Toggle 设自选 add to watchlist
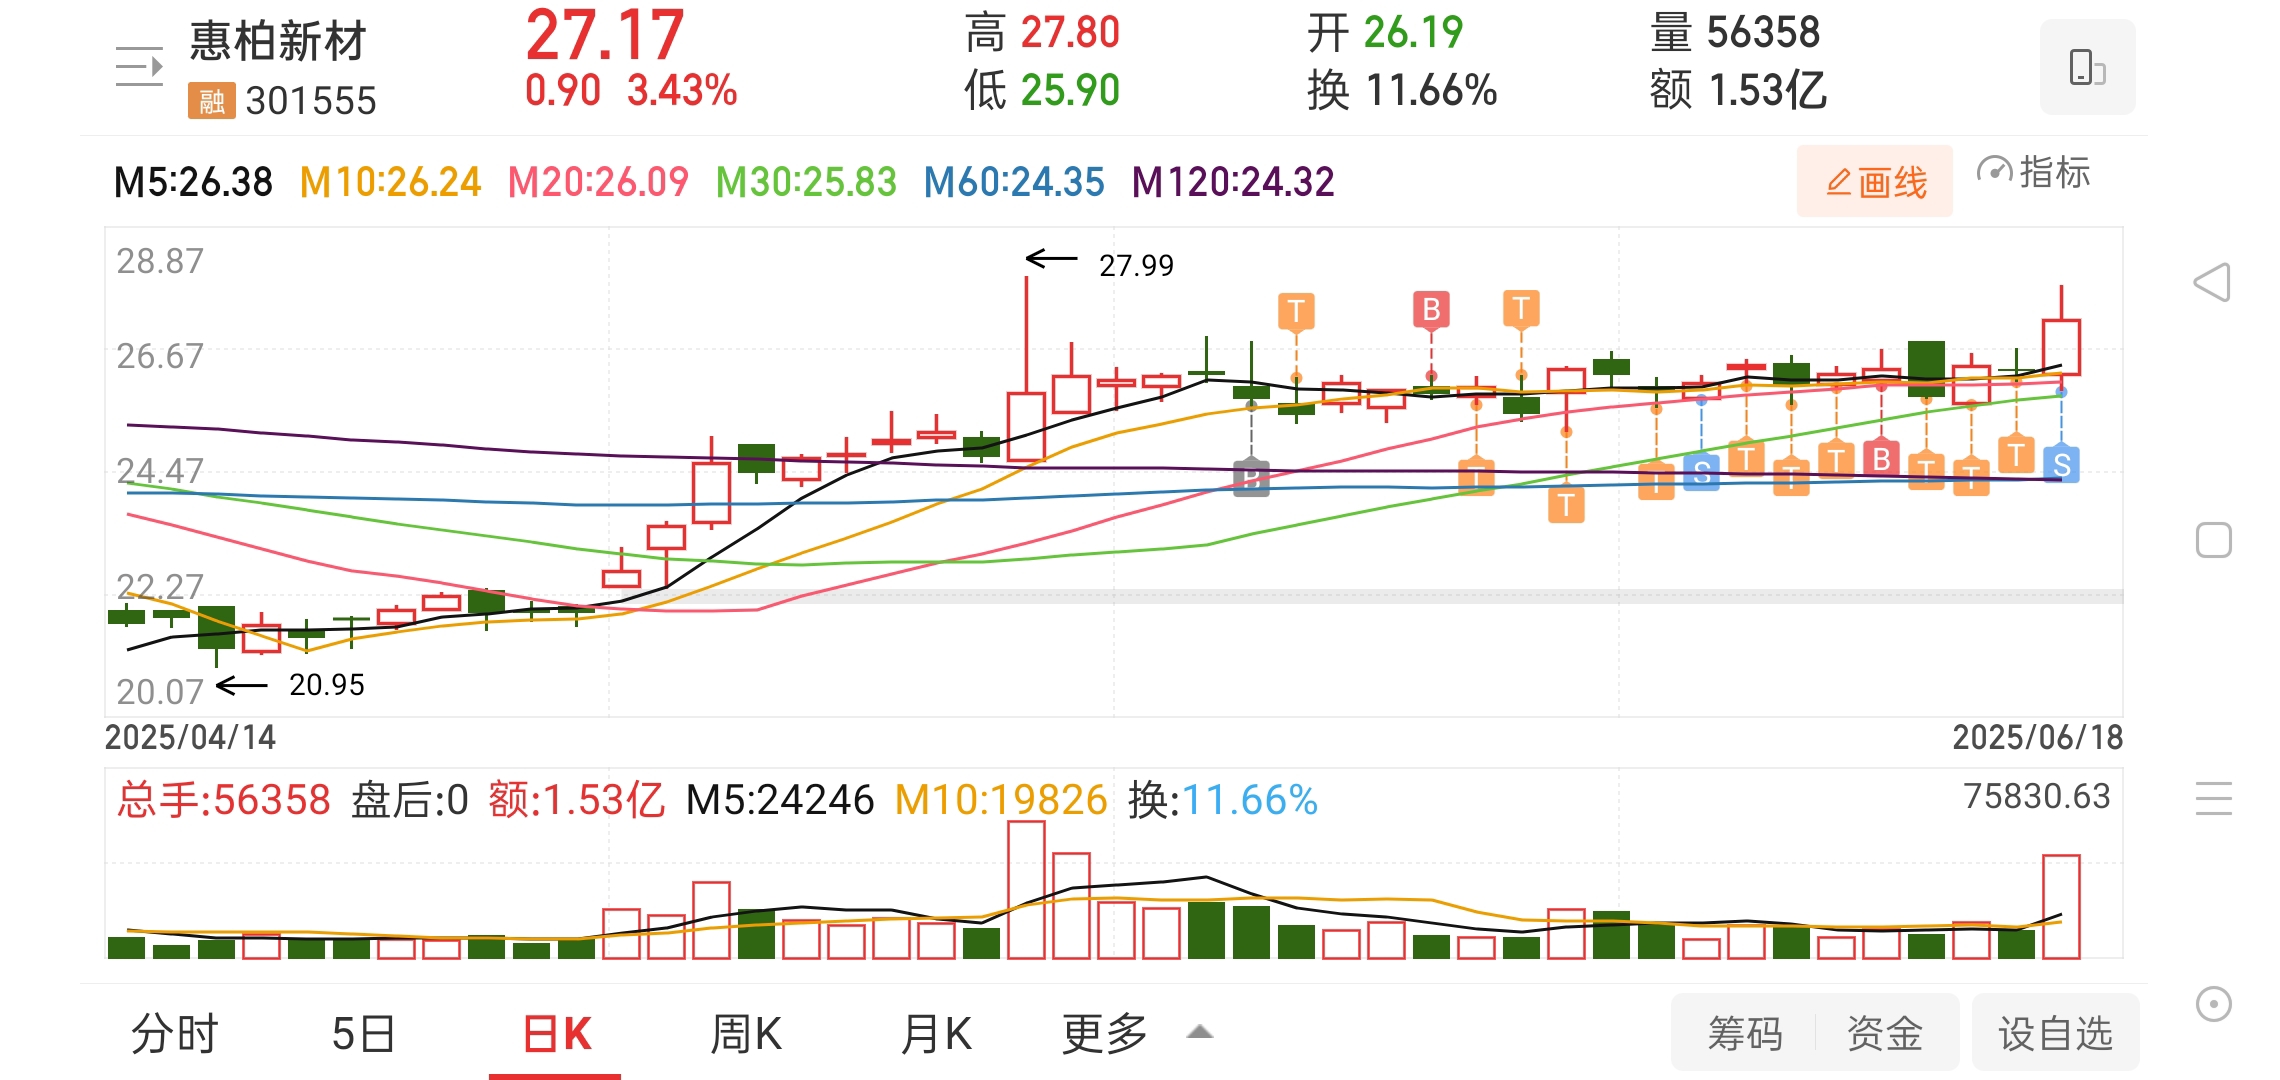 [2055, 1034]
